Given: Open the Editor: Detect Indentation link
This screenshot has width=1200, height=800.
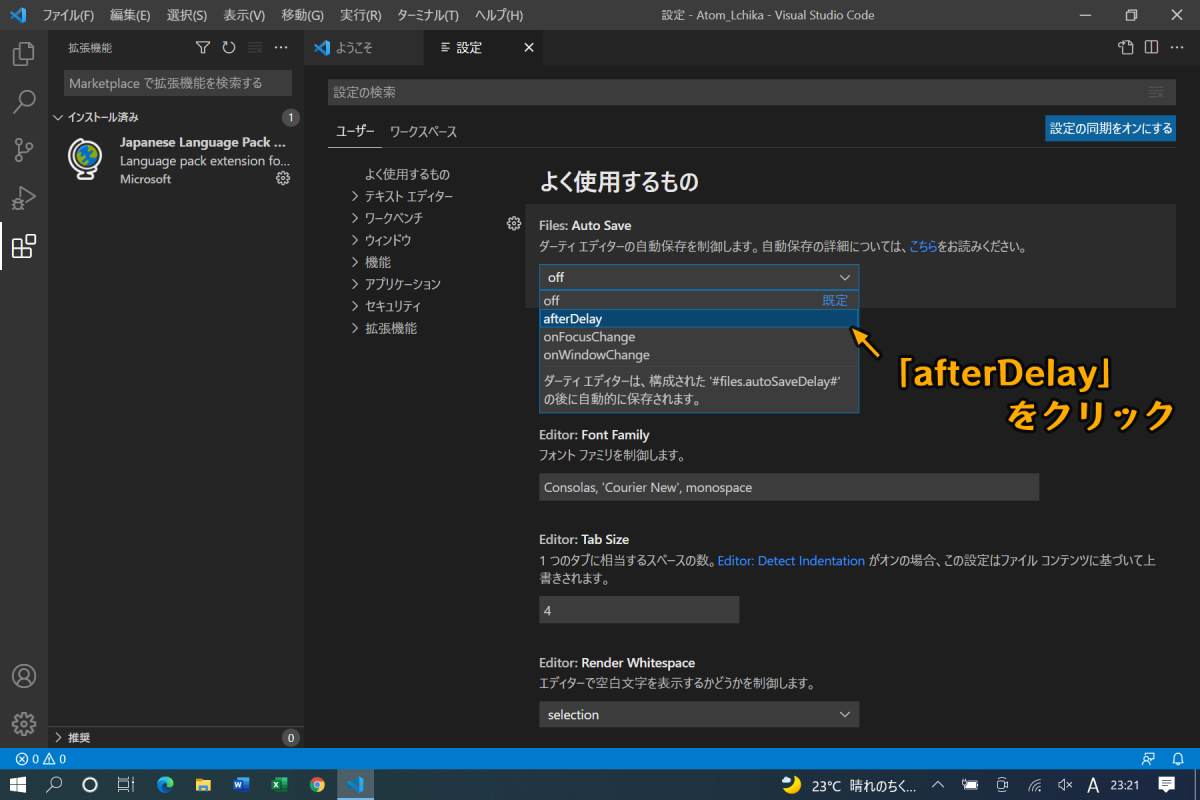Looking at the screenshot, I should point(791,561).
